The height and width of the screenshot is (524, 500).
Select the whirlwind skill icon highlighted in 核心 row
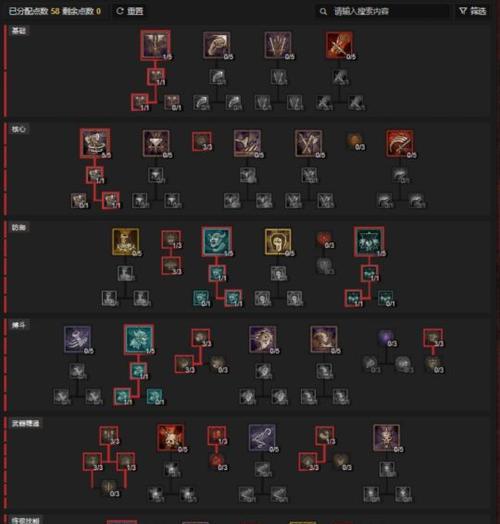95,143
